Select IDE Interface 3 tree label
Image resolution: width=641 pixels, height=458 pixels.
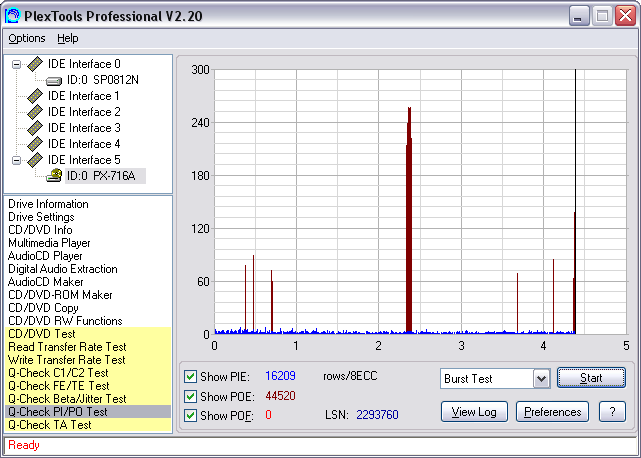pos(84,128)
